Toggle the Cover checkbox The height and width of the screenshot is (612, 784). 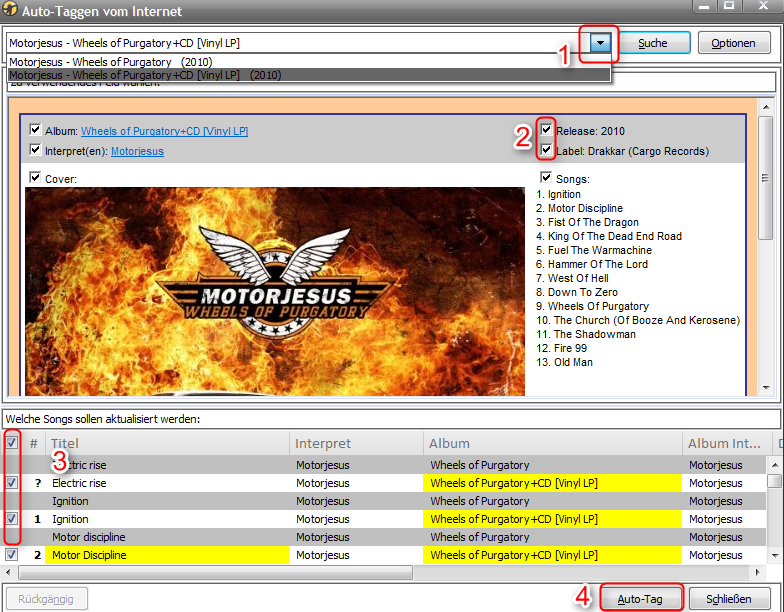35,178
